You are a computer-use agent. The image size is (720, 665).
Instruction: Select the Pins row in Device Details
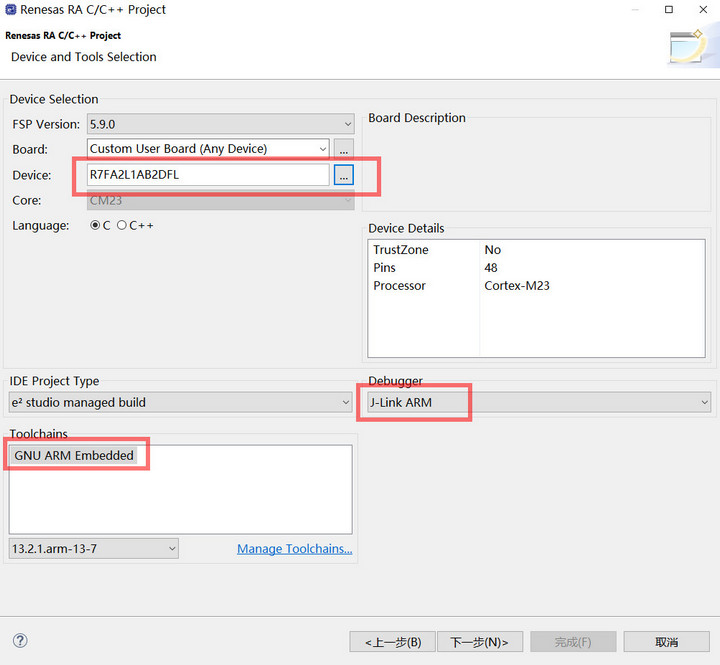click(x=536, y=267)
